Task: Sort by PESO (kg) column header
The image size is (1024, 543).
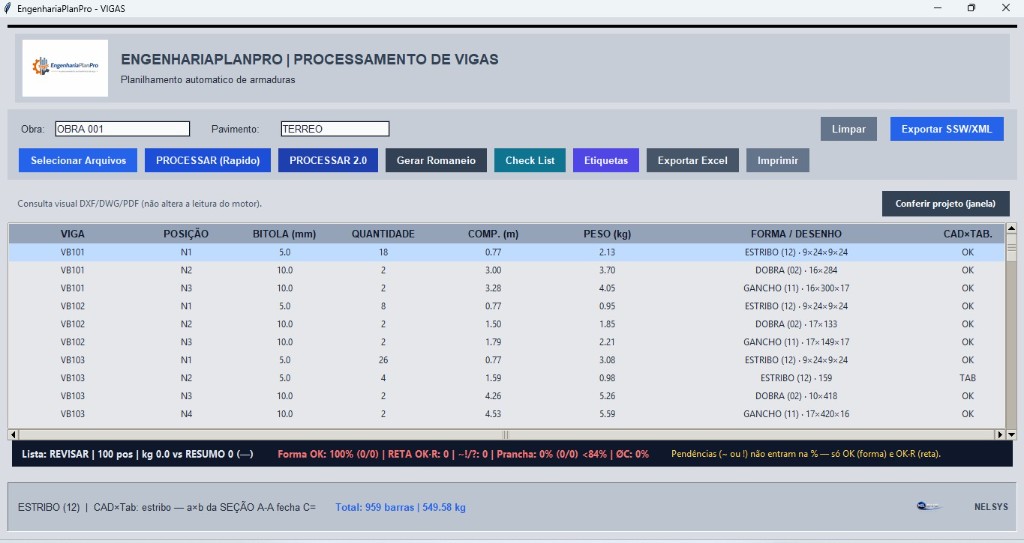Action: coord(607,234)
